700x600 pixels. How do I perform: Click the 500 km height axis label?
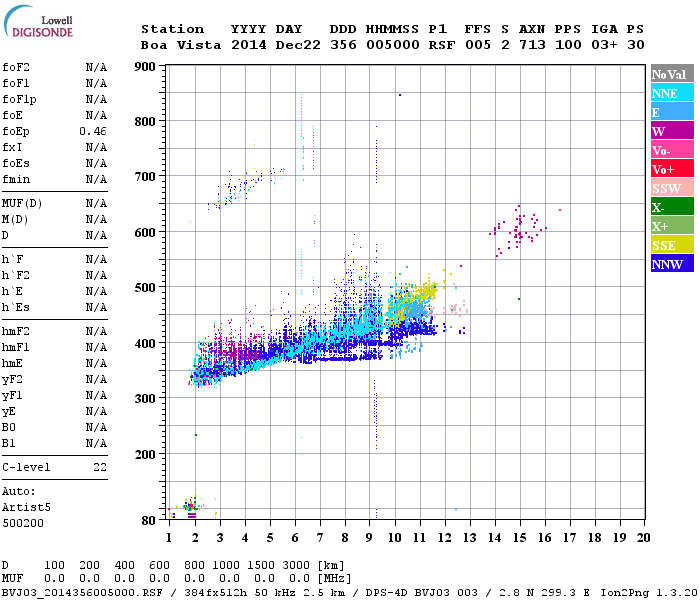[145, 288]
